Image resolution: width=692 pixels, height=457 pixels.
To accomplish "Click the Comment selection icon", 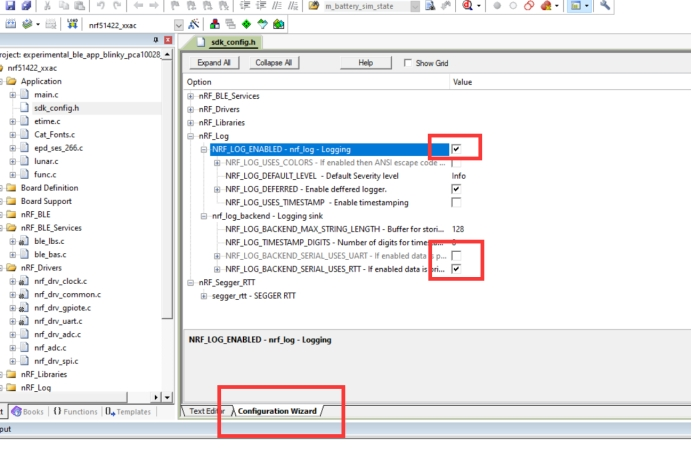I will [277, 5].
